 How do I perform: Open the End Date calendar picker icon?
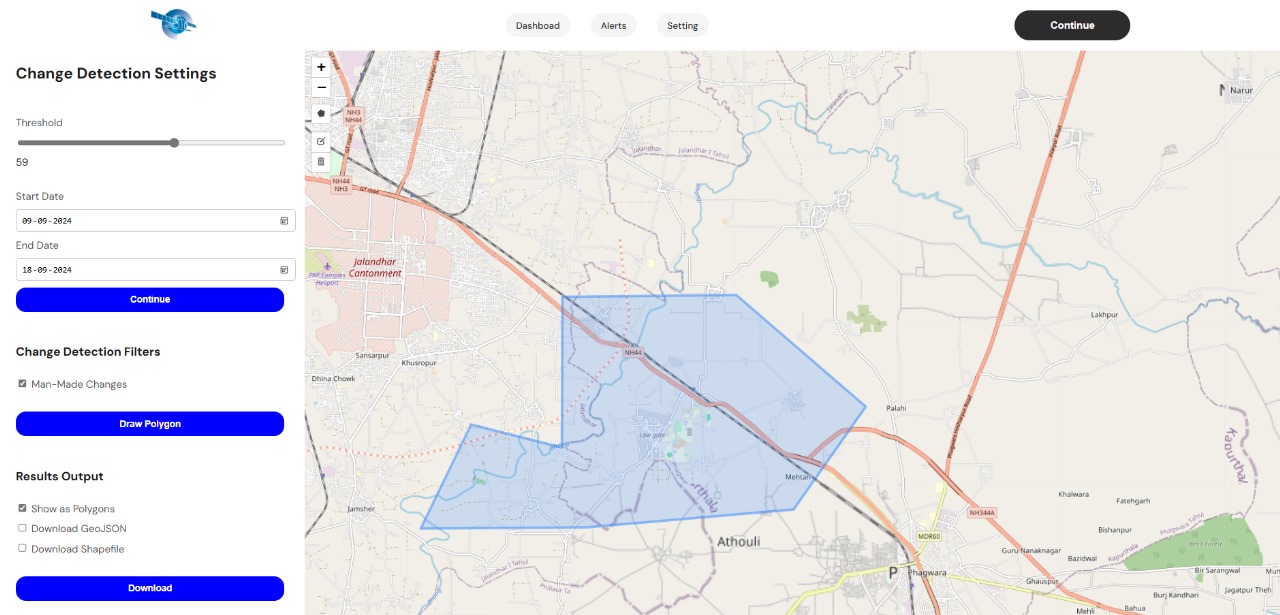[284, 270]
